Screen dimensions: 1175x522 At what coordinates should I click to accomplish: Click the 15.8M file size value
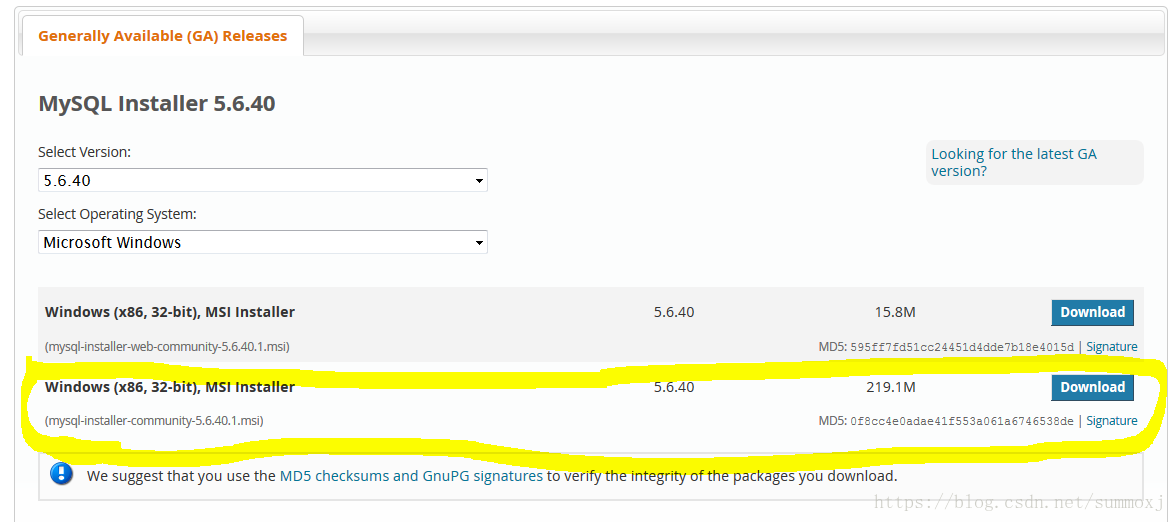[895, 312]
